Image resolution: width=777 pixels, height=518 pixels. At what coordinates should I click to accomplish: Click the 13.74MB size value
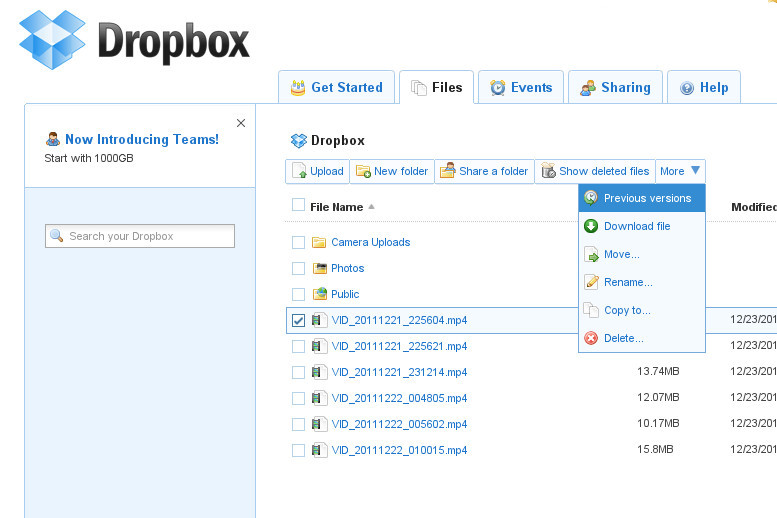click(x=658, y=371)
